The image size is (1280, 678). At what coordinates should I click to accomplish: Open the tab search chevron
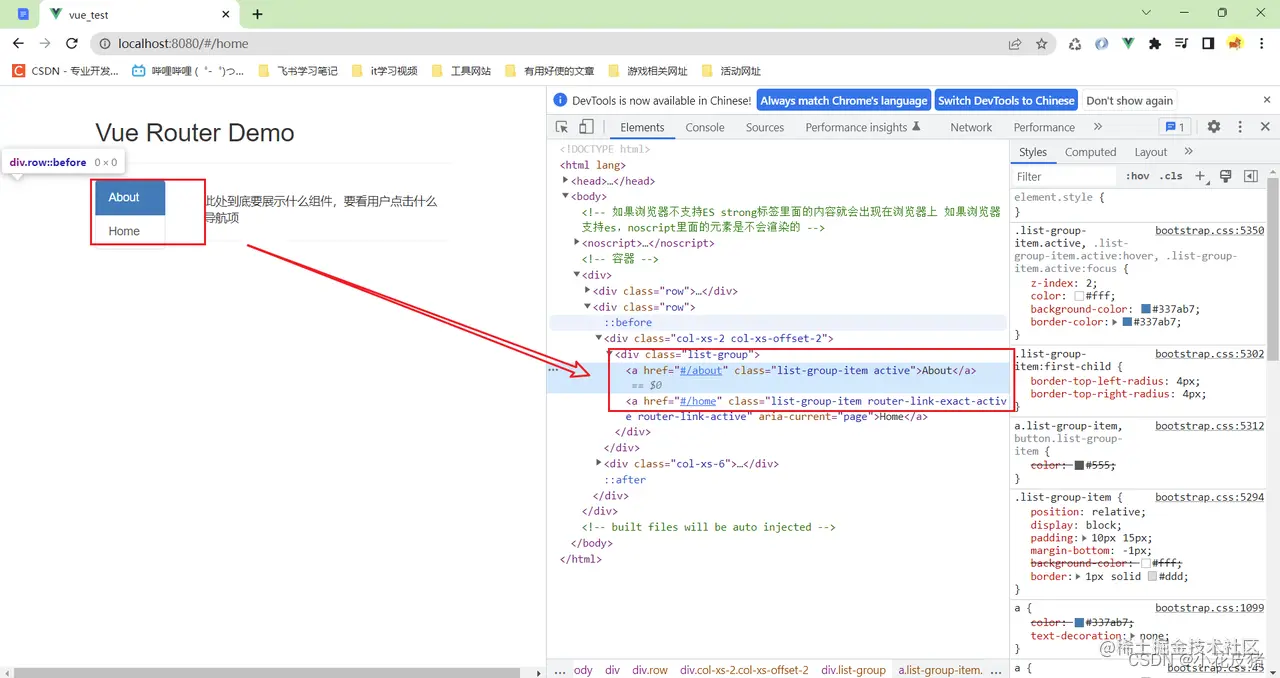pyautogui.click(x=1146, y=13)
